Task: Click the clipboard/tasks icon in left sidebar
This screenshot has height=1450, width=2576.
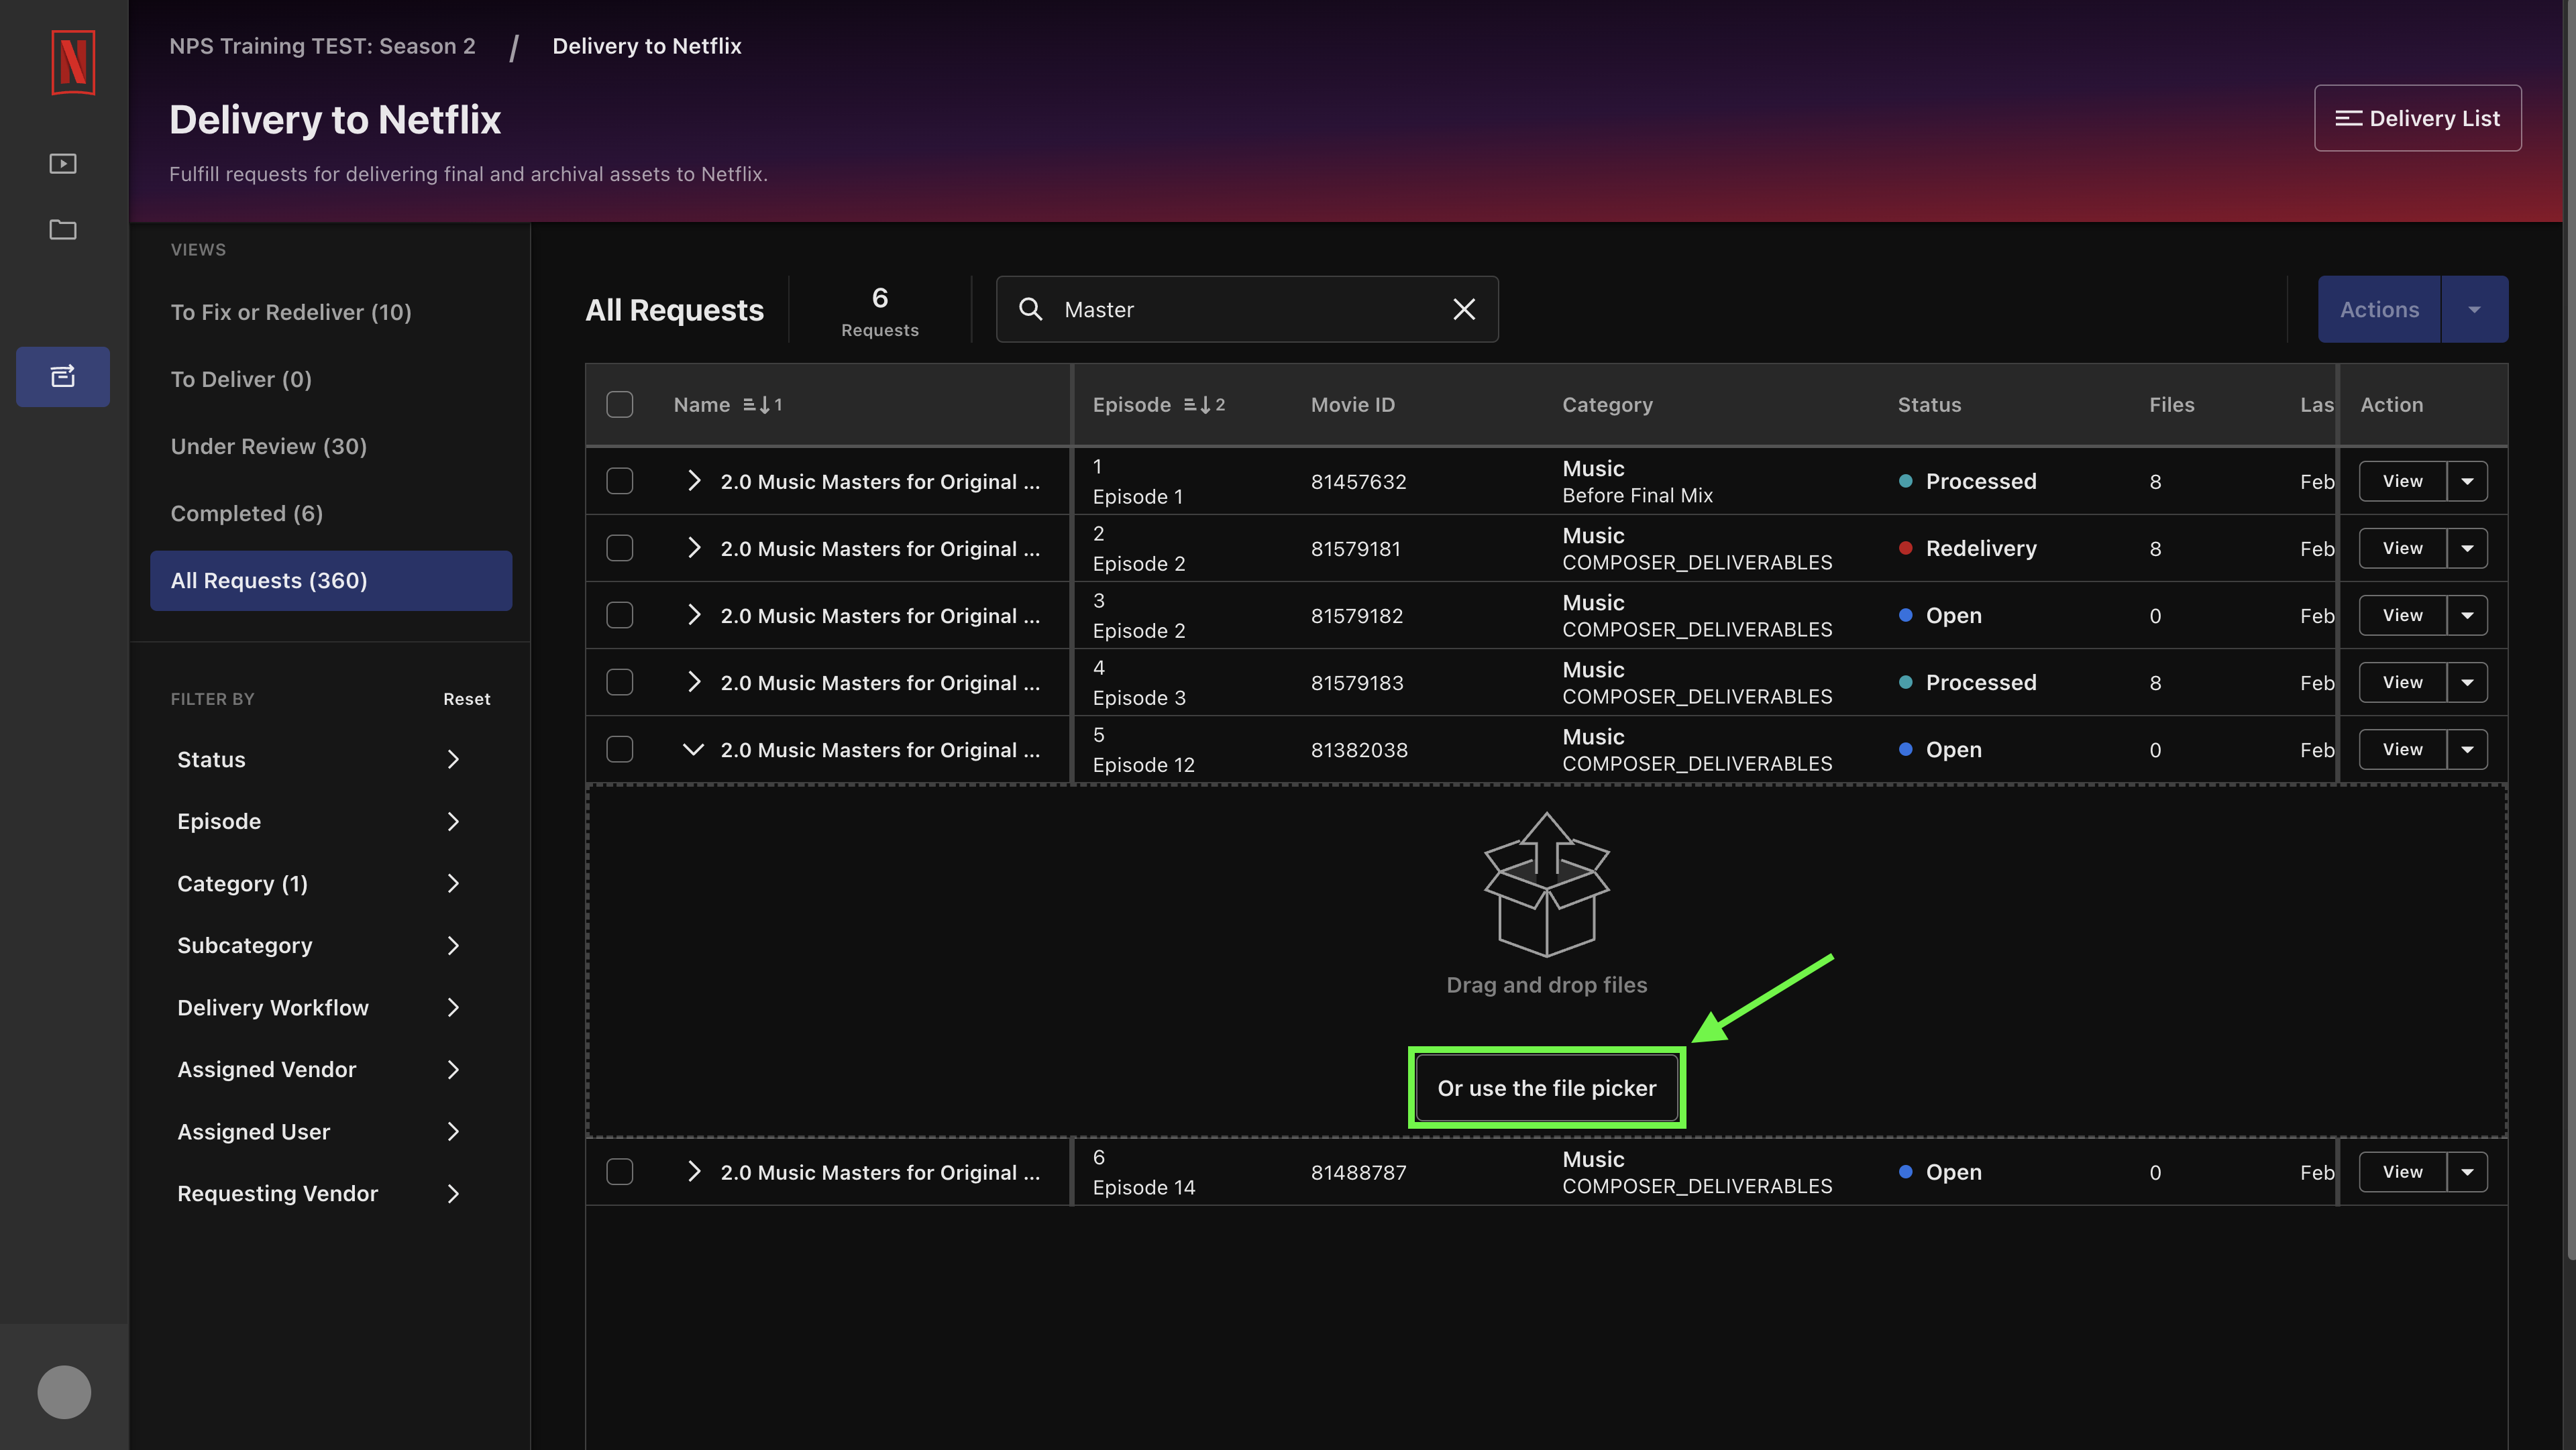Action: pos(62,377)
